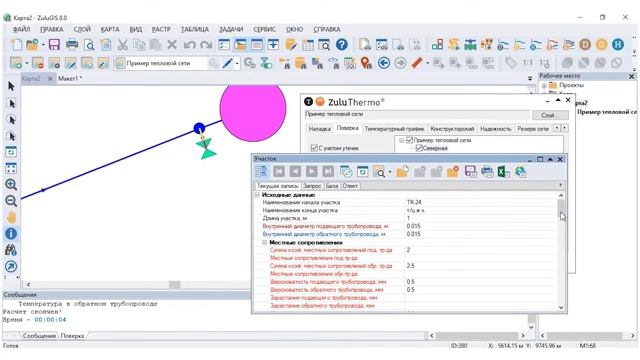Click the green valve icon in the top toolbar
Viewport: 640px width, 360px height.
470,44
